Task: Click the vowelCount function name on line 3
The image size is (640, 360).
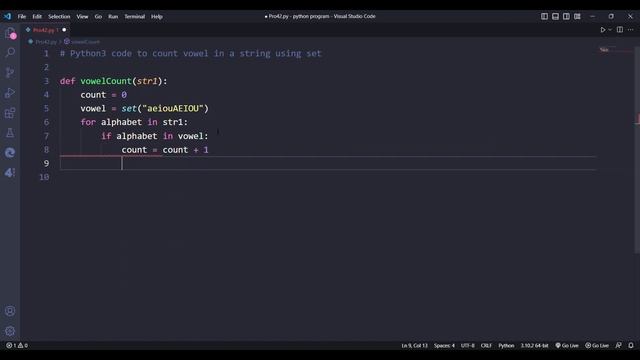Action: point(106,81)
